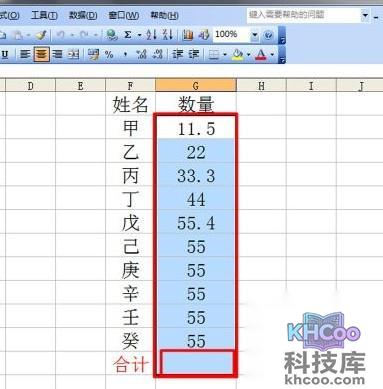
Task: Open the Font Color dropdown arrow
Action: (x=272, y=54)
